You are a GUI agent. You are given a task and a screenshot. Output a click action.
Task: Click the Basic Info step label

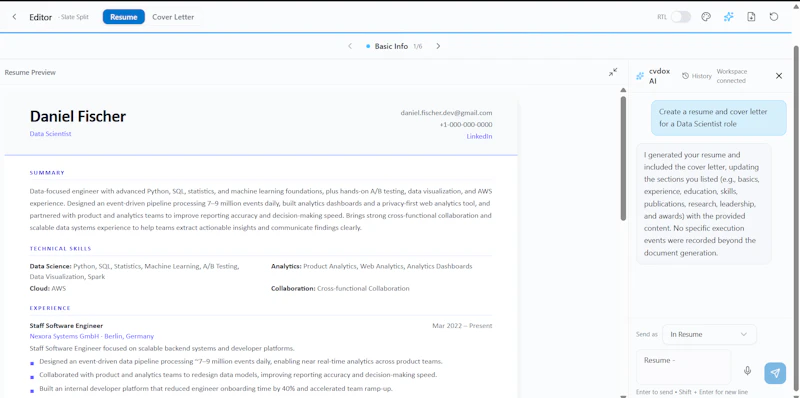click(391, 46)
